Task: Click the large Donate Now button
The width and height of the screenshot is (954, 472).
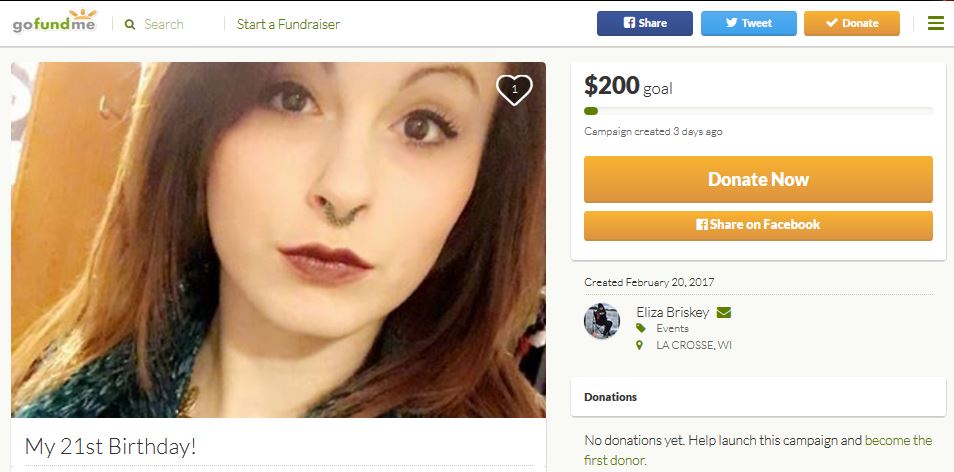Action: coord(758,179)
